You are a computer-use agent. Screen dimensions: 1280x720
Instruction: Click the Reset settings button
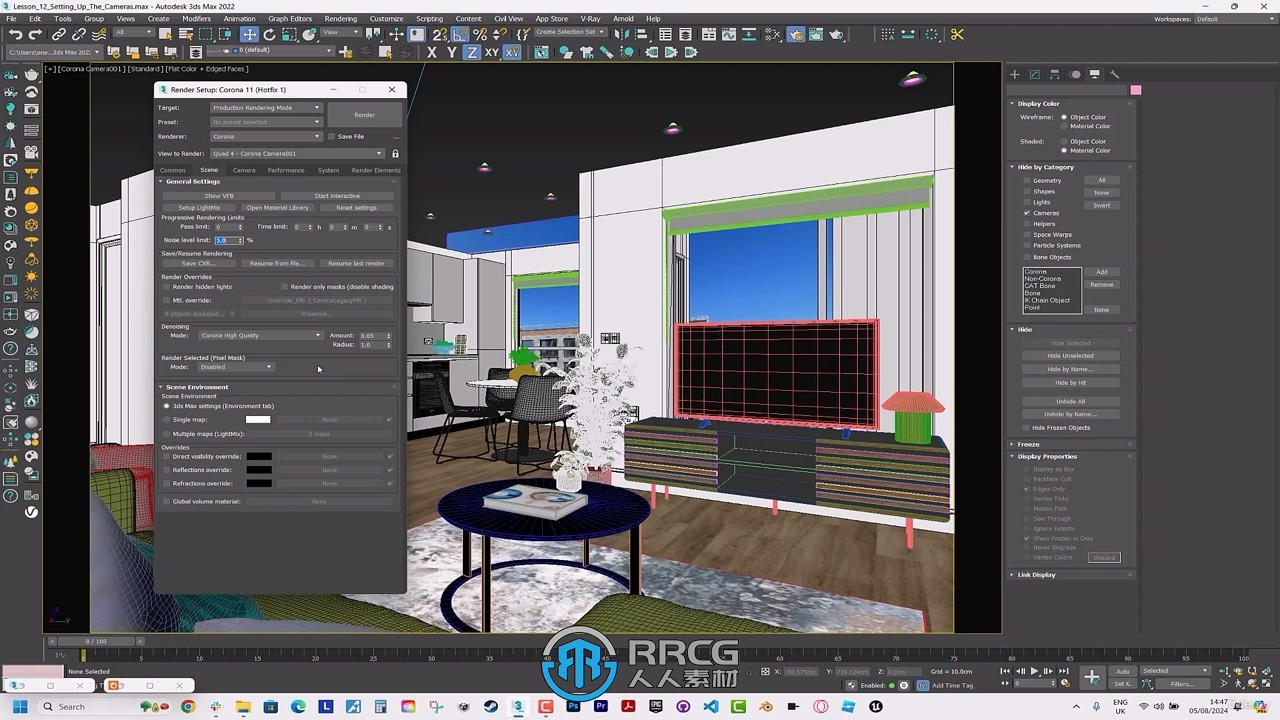(x=356, y=208)
